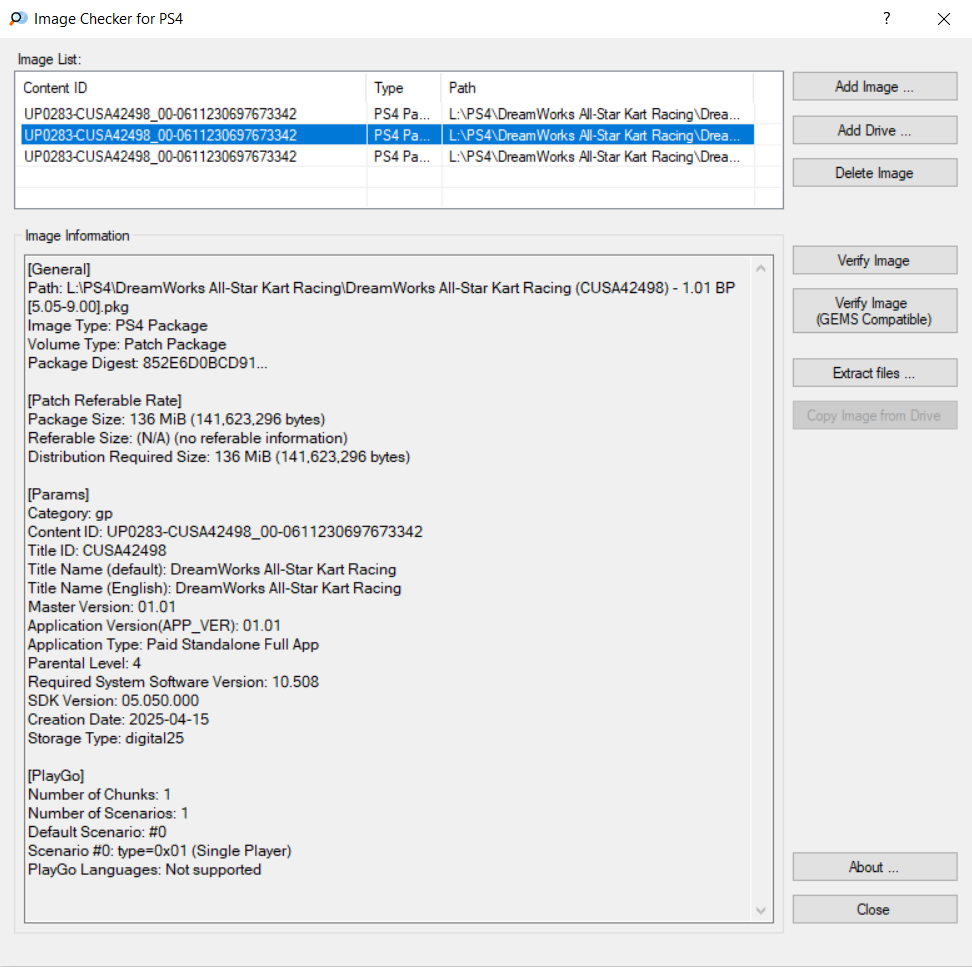Sort the list by Content ID column header

(x=192, y=88)
